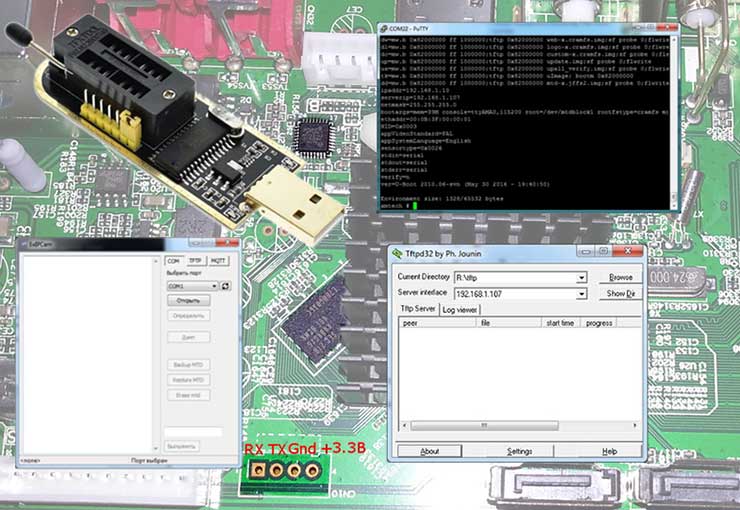Expand the Current Directory dropdown

point(581,277)
